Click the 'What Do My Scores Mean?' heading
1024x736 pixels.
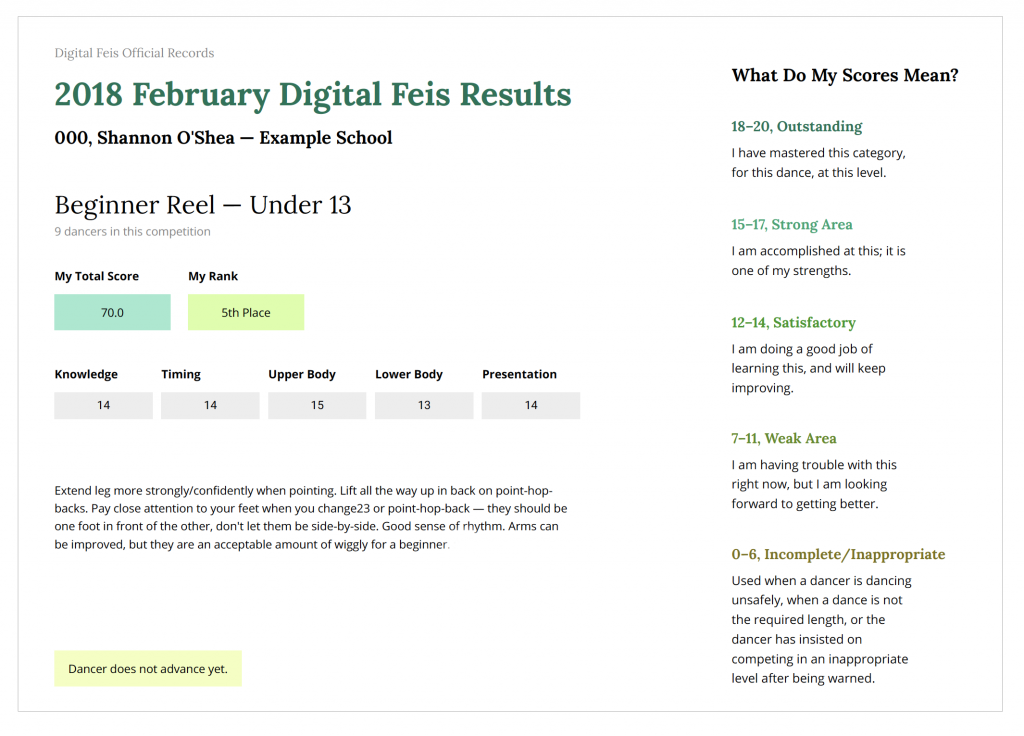[x=845, y=75]
